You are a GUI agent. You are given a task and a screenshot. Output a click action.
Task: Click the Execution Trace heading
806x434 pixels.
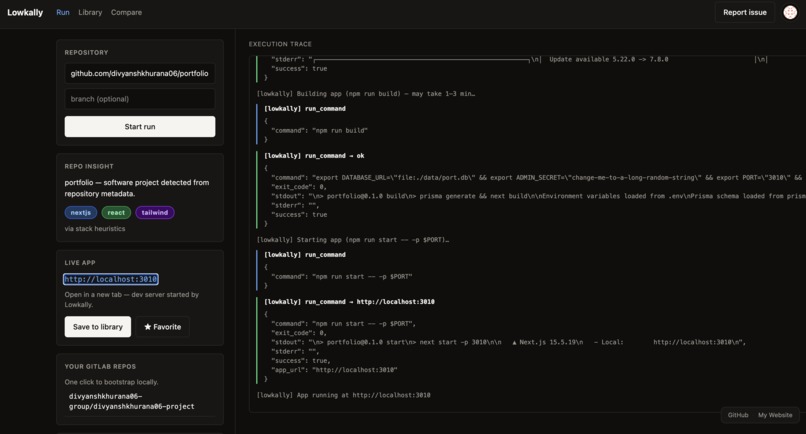point(280,44)
